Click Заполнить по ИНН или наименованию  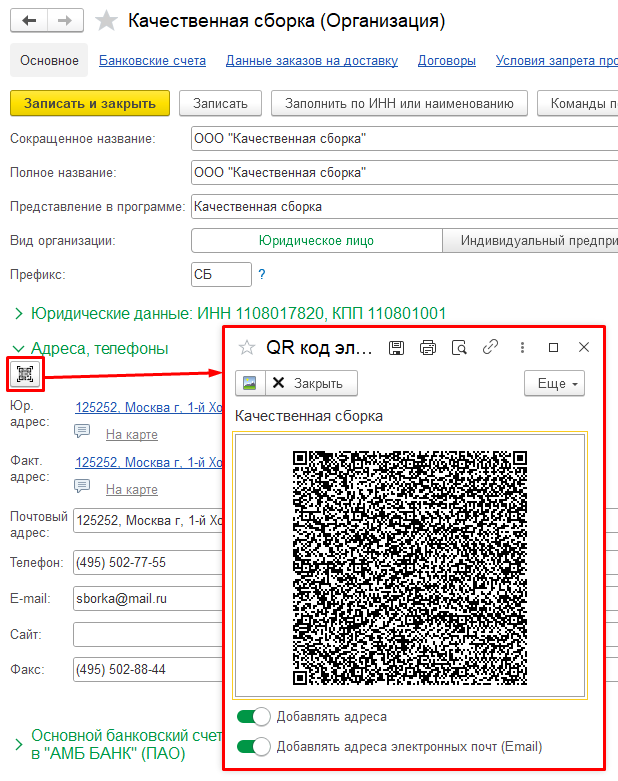[399, 103]
